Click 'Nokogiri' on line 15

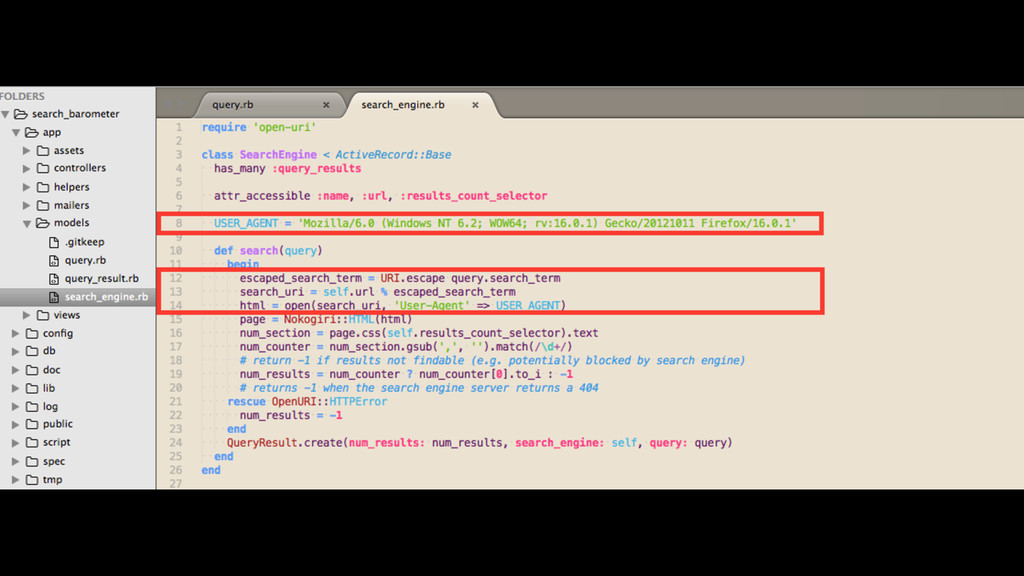(309, 319)
